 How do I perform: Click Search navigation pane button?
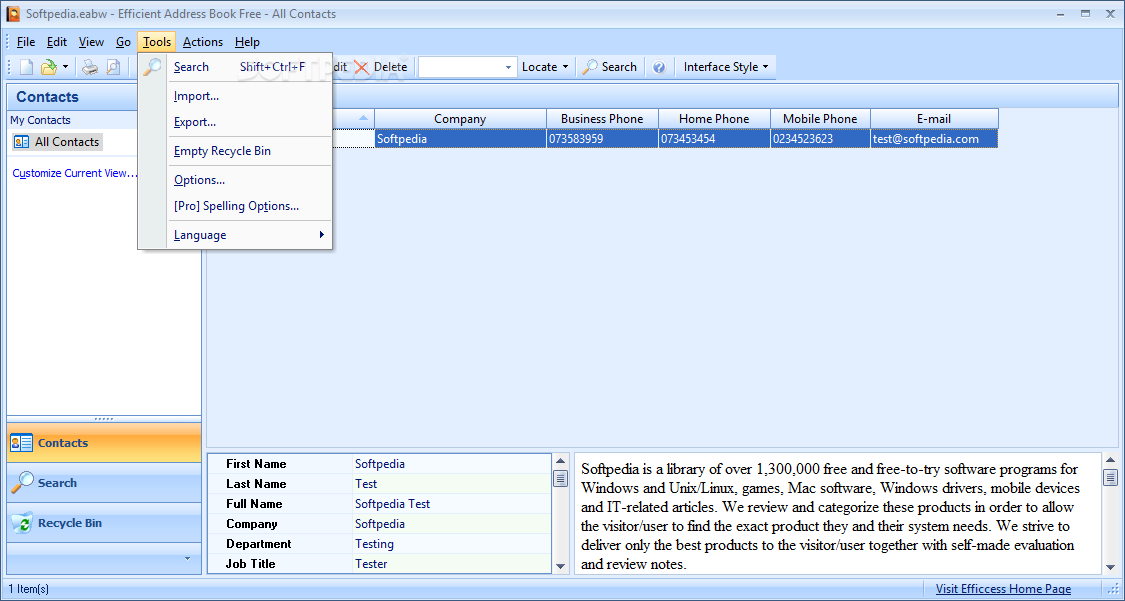[x=104, y=483]
